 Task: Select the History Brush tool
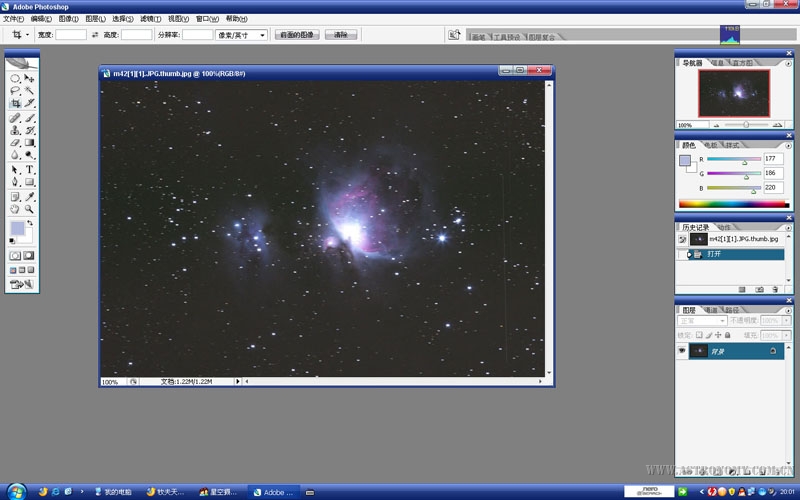click(29, 131)
